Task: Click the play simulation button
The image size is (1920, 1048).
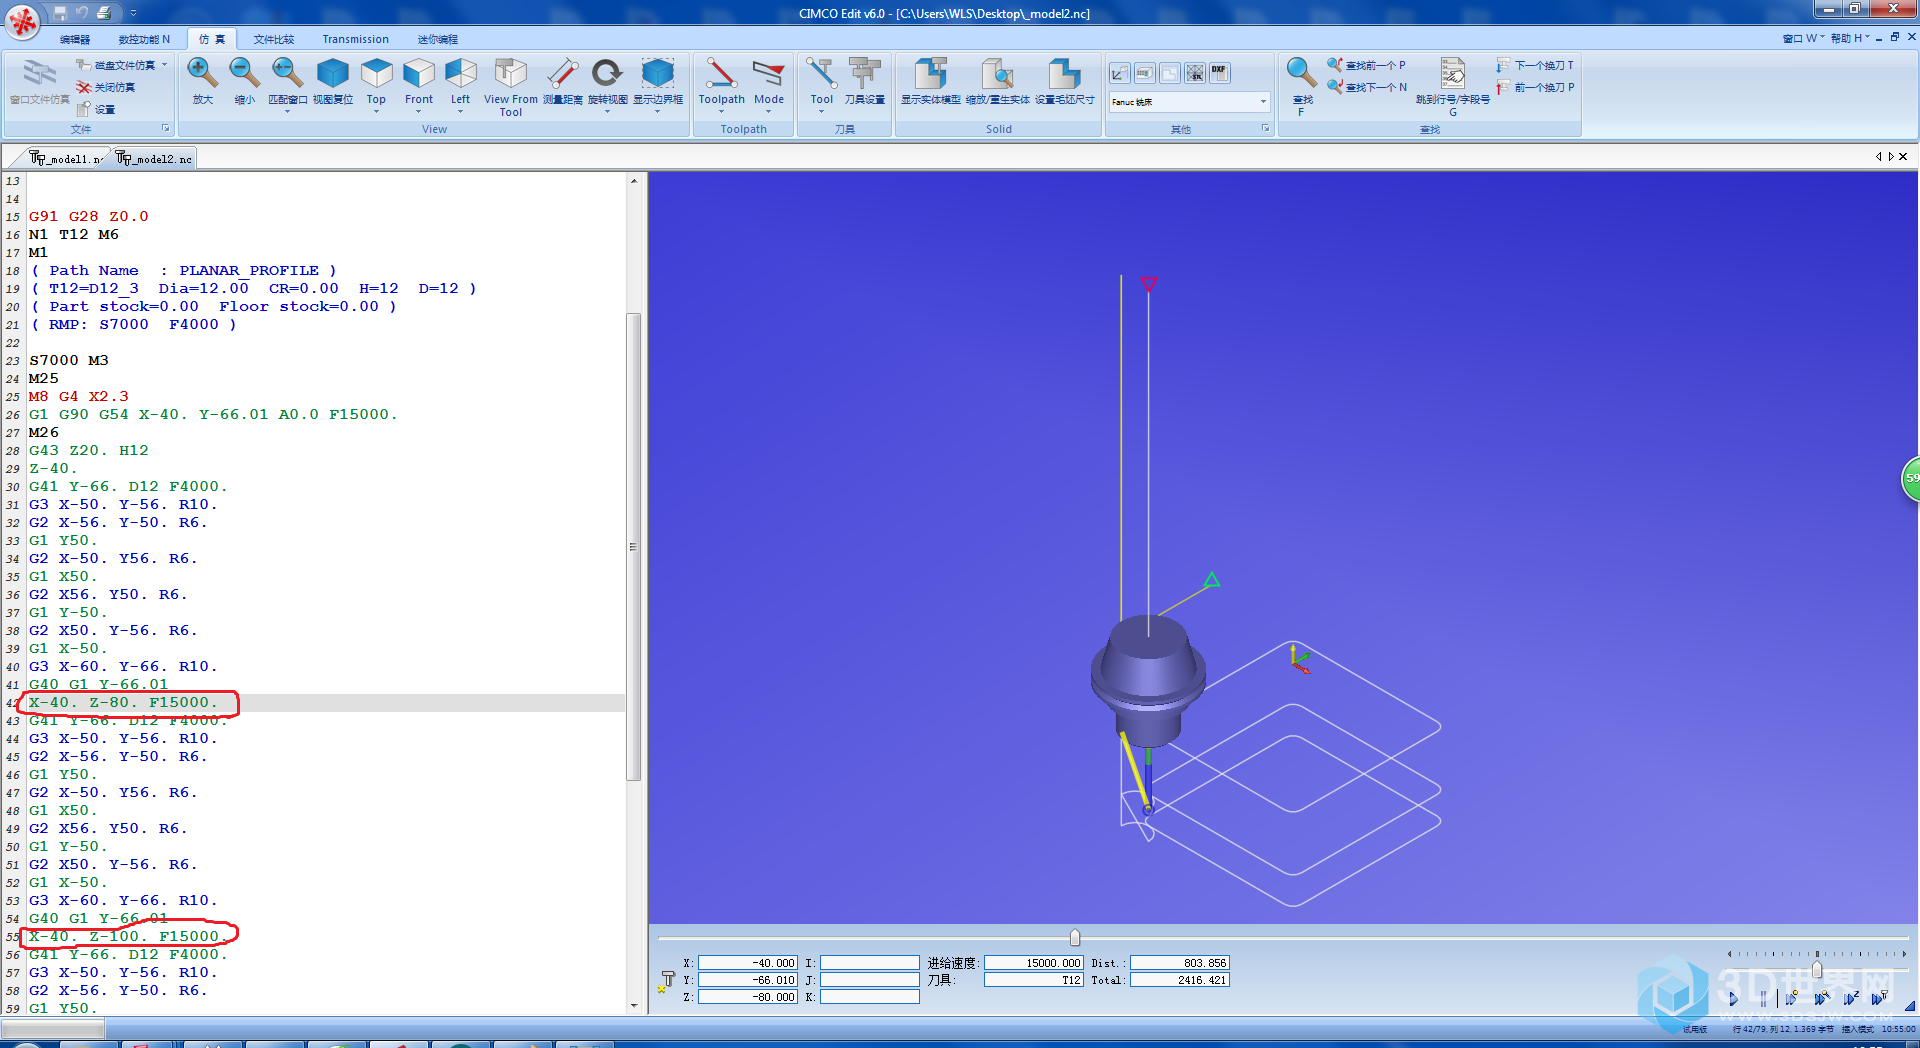Action: (x=1733, y=998)
